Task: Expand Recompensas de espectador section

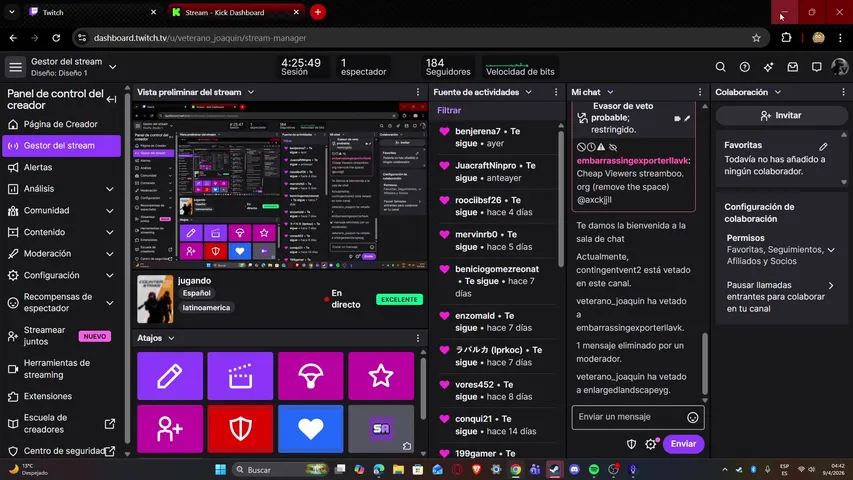Action: point(109,303)
